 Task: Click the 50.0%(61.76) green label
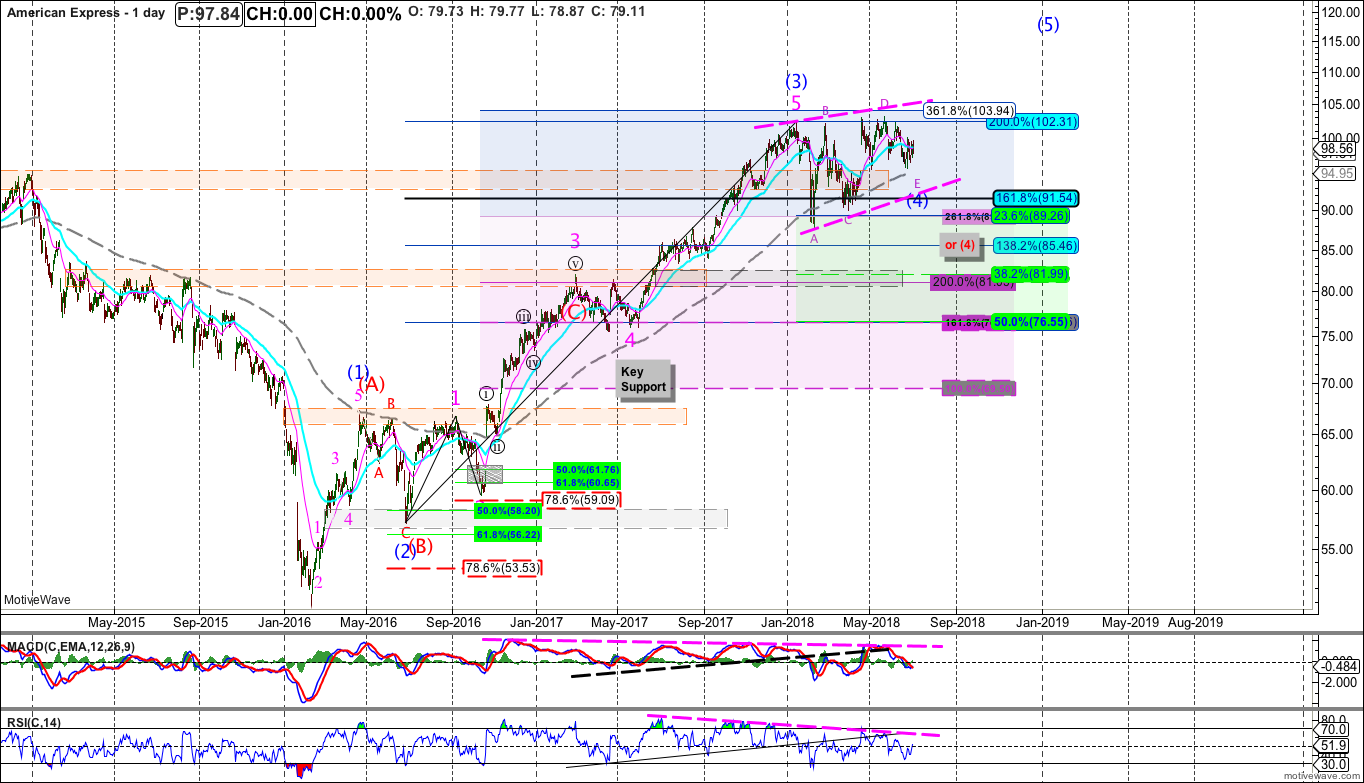[x=588, y=469]
